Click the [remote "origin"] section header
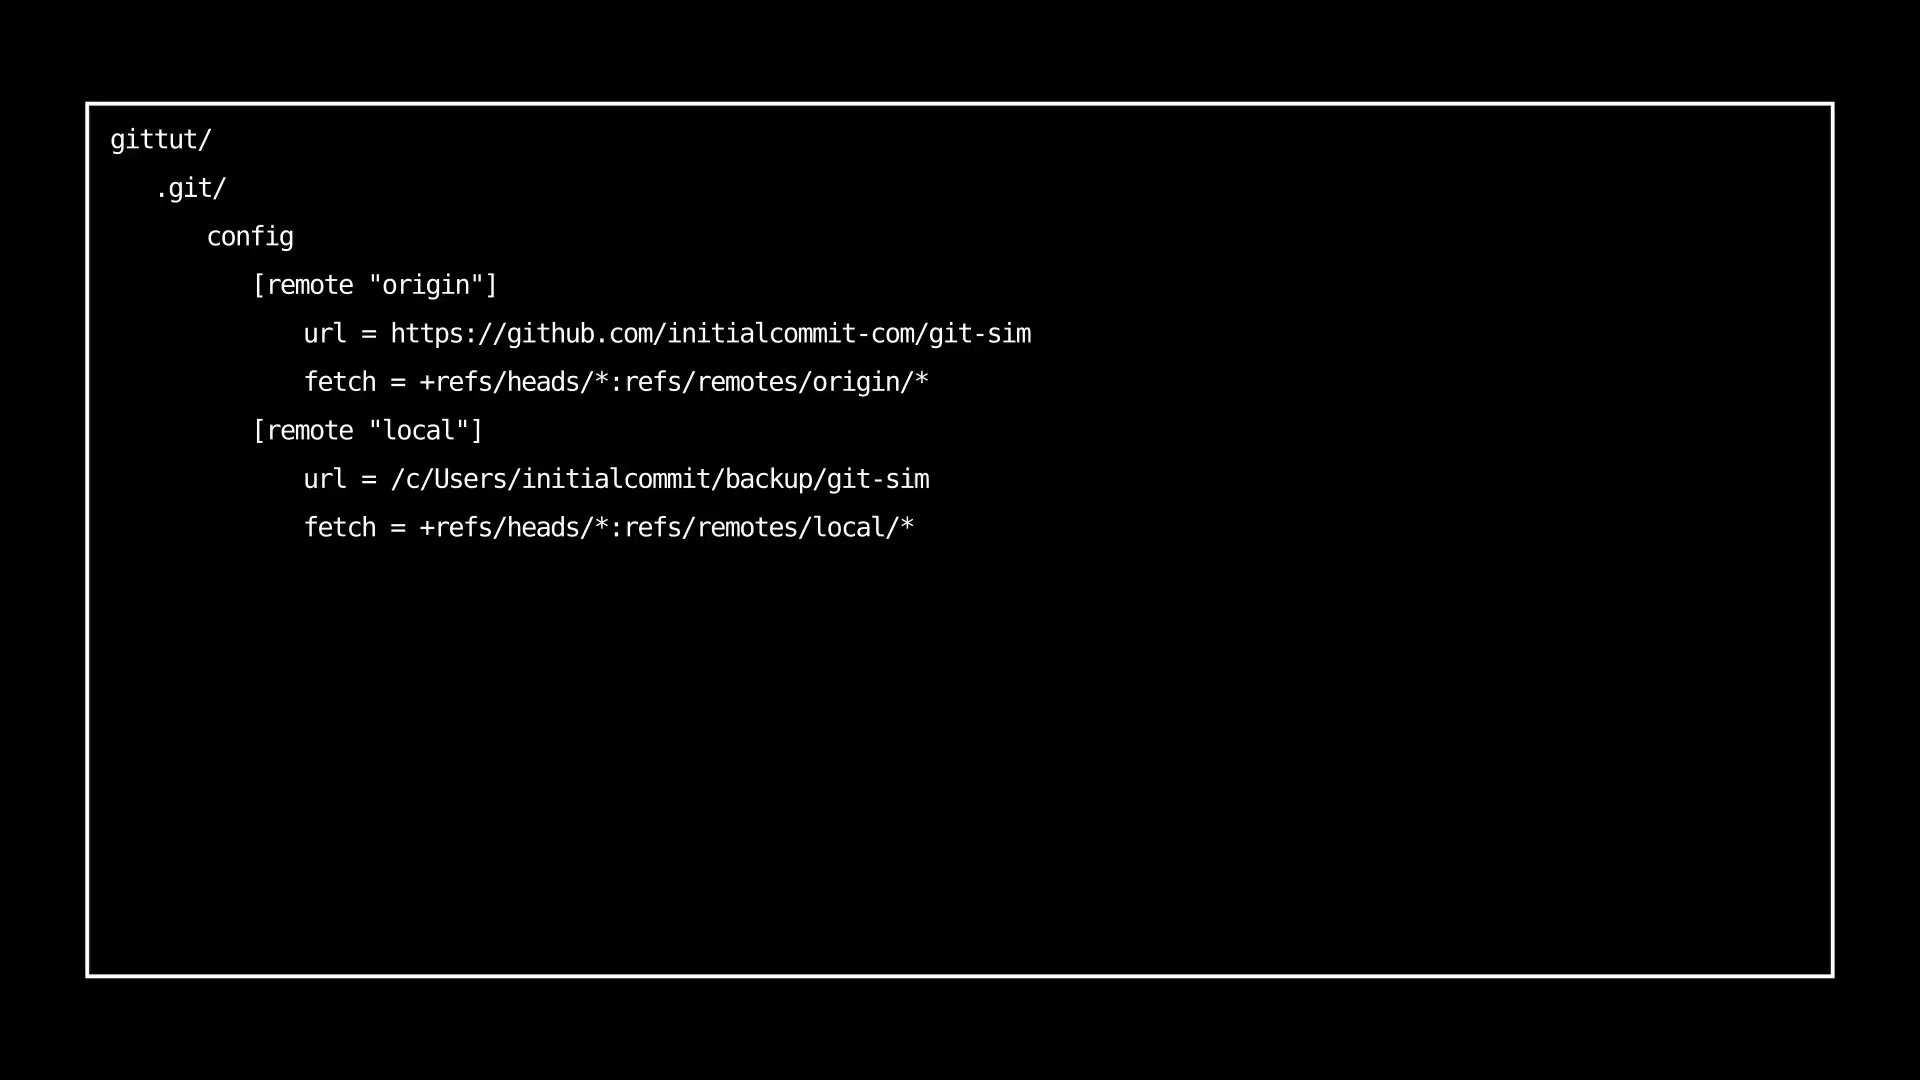Viewport: 1920px width, 1080px height. pyautogui.click(x=376, y=284)
